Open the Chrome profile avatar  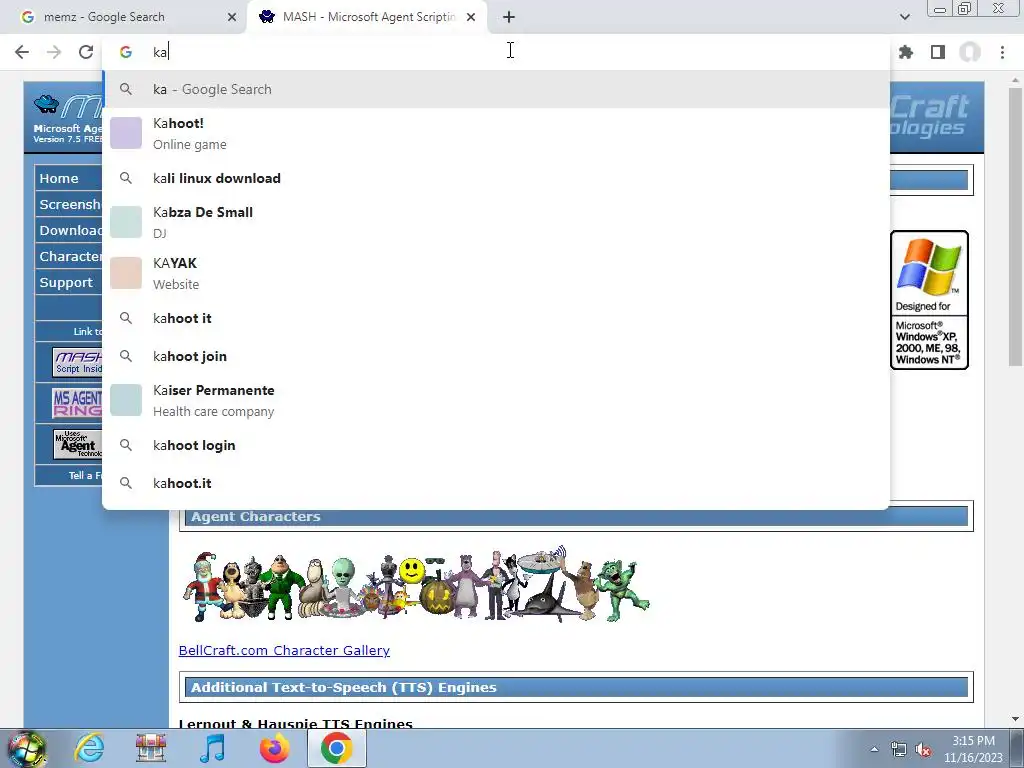click(x=970, y=52)
